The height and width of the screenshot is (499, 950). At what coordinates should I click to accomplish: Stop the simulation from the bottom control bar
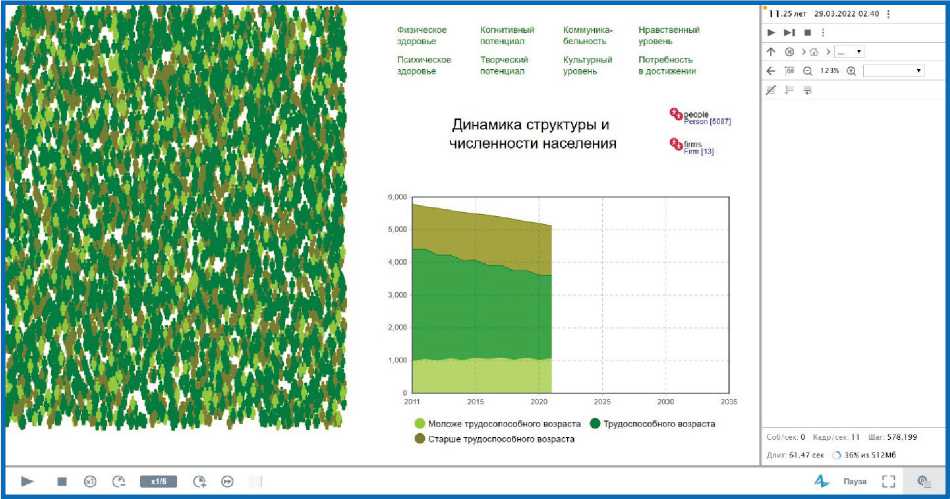tap(62, 481)
